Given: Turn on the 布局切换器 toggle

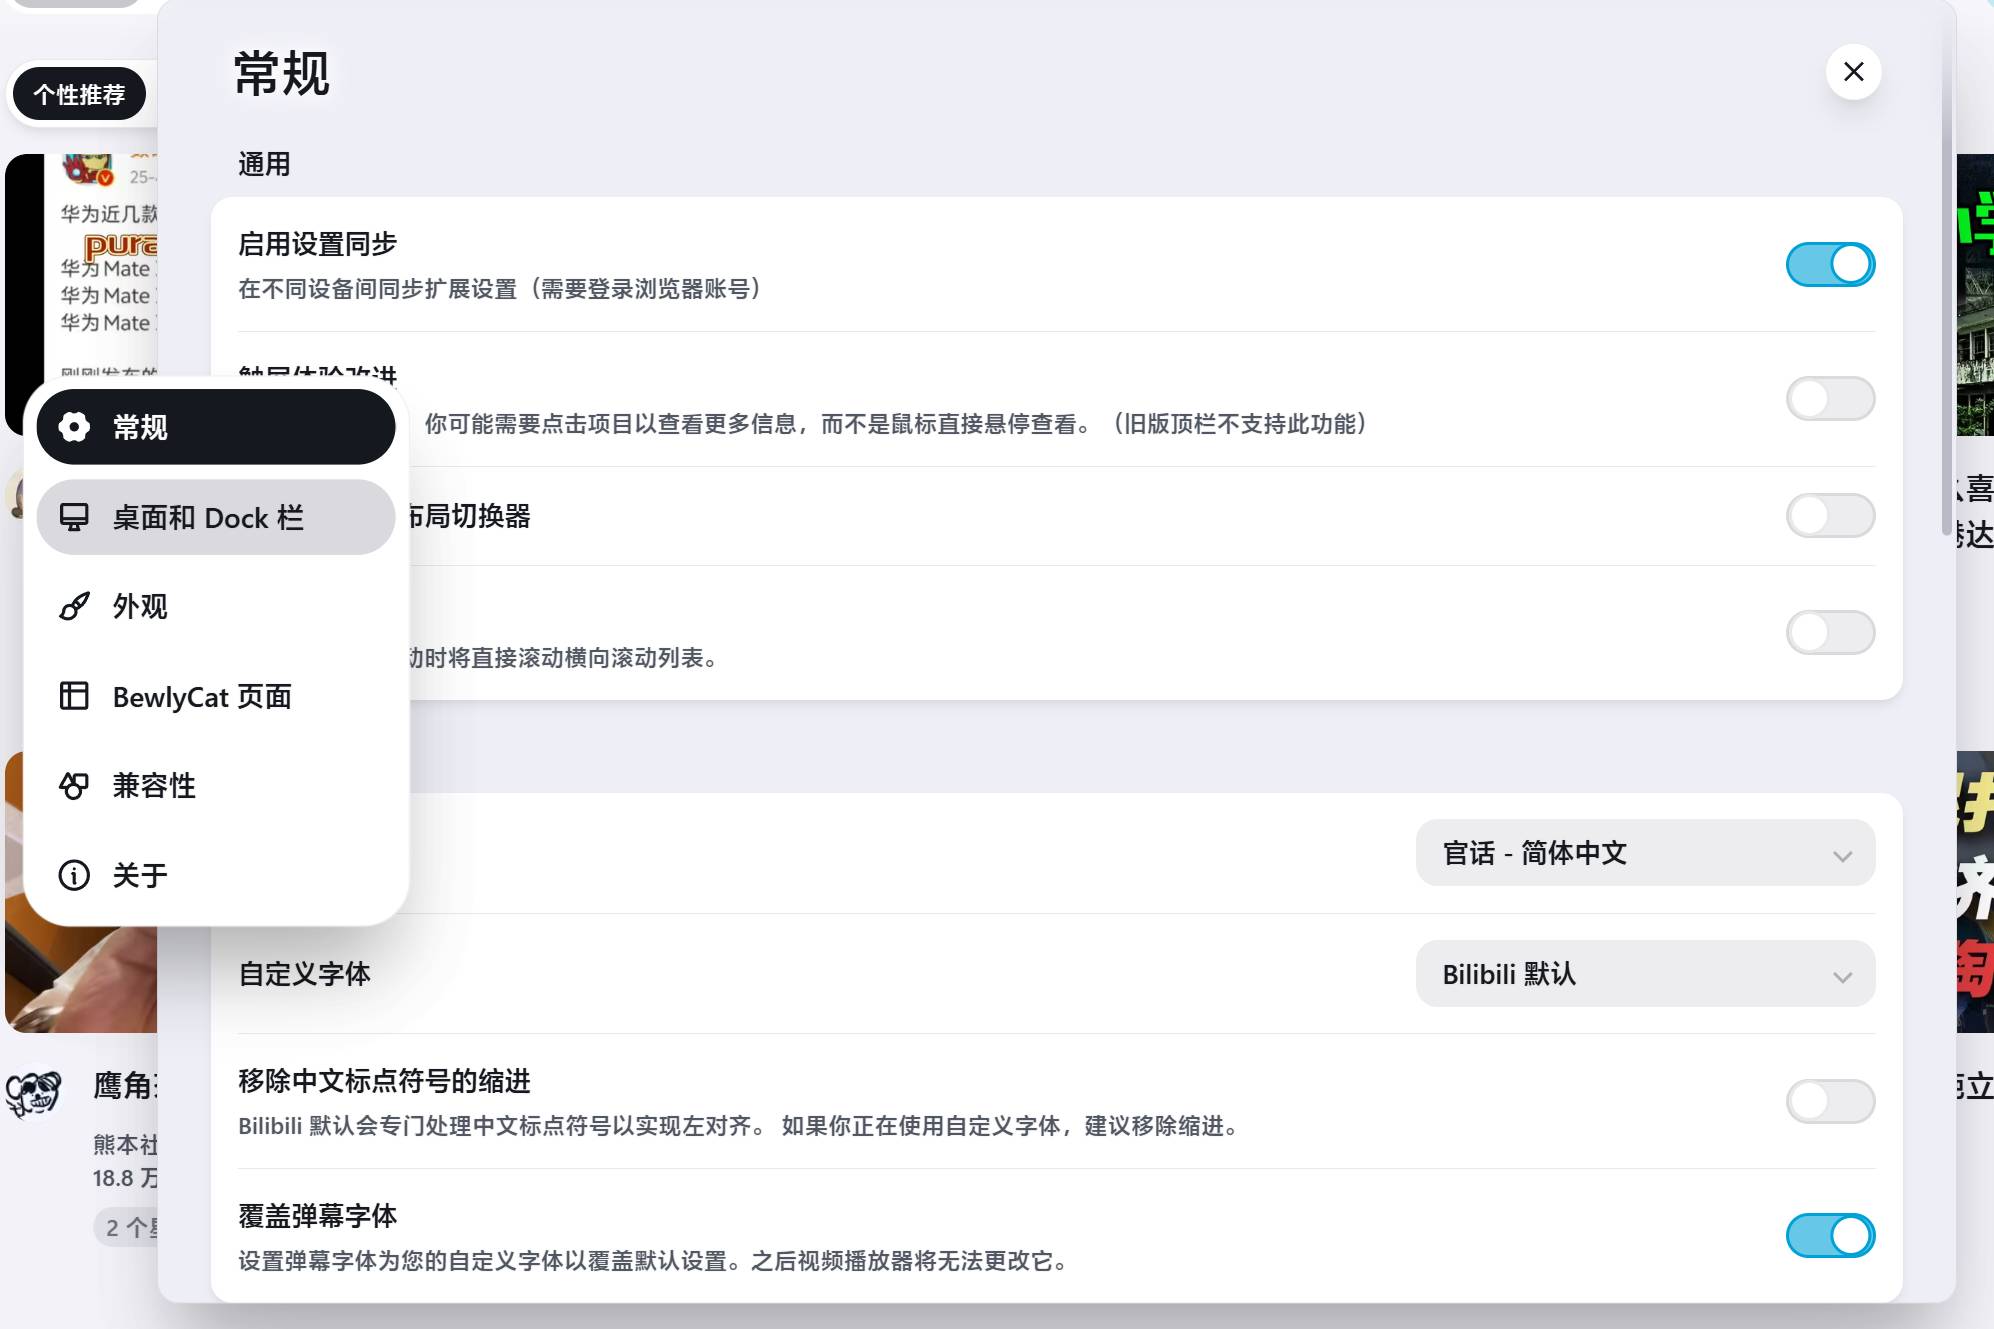Looking at the screenshot, I should [x=1830, y=516].
